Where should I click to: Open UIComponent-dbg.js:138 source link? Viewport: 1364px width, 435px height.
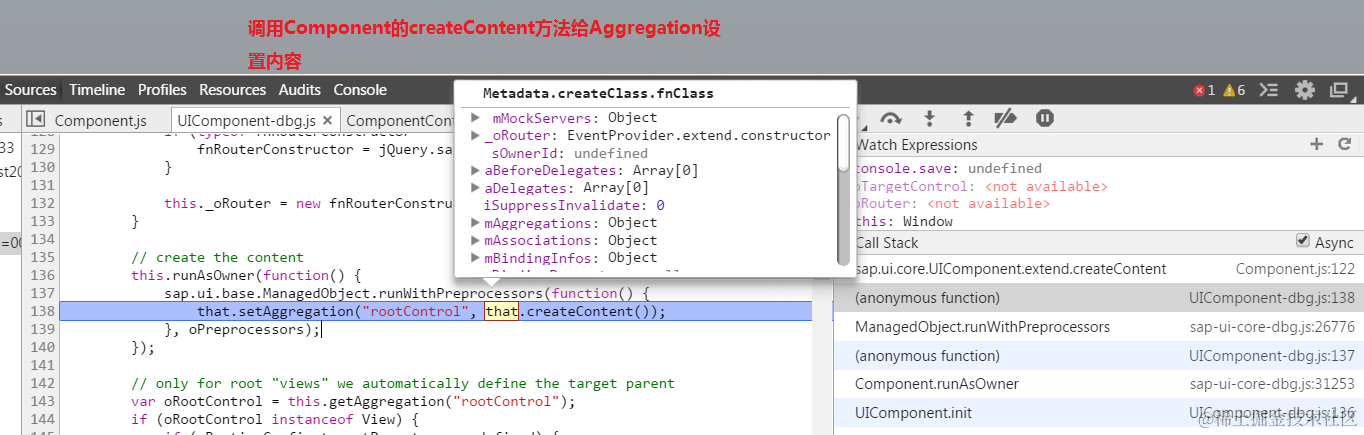[1272, 298]
